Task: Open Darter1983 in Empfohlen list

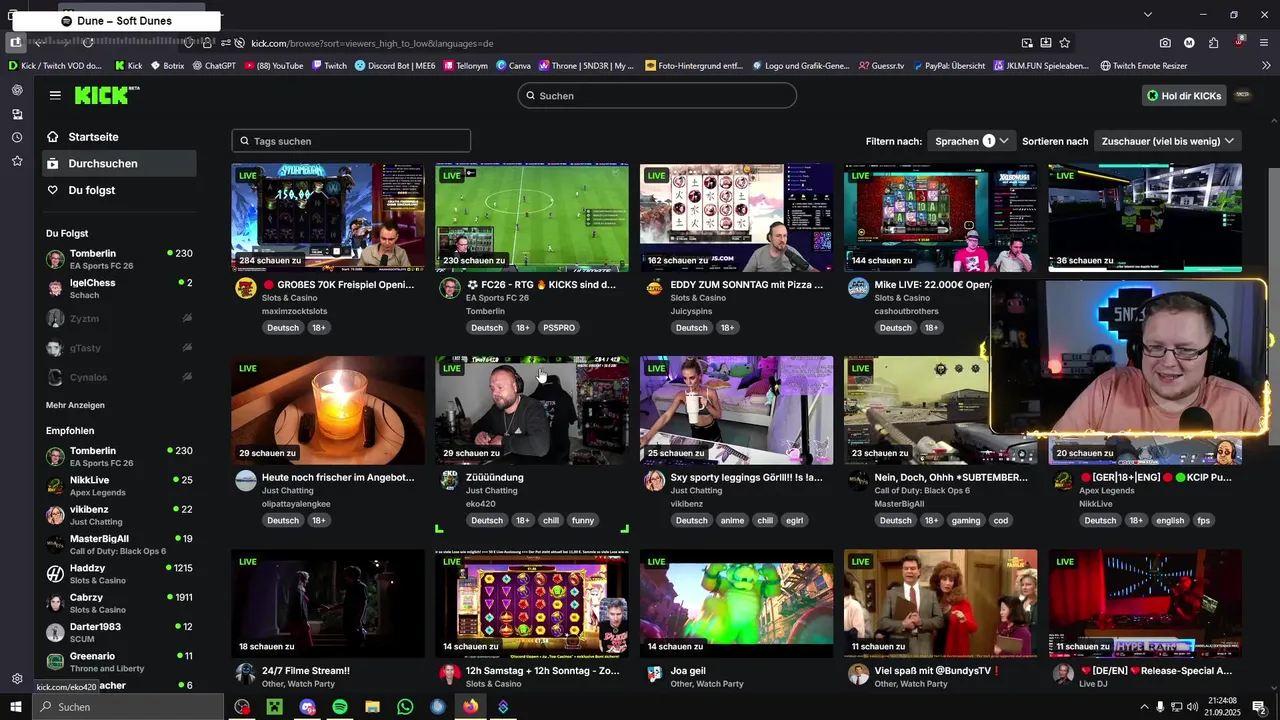Action: (119, 632)
